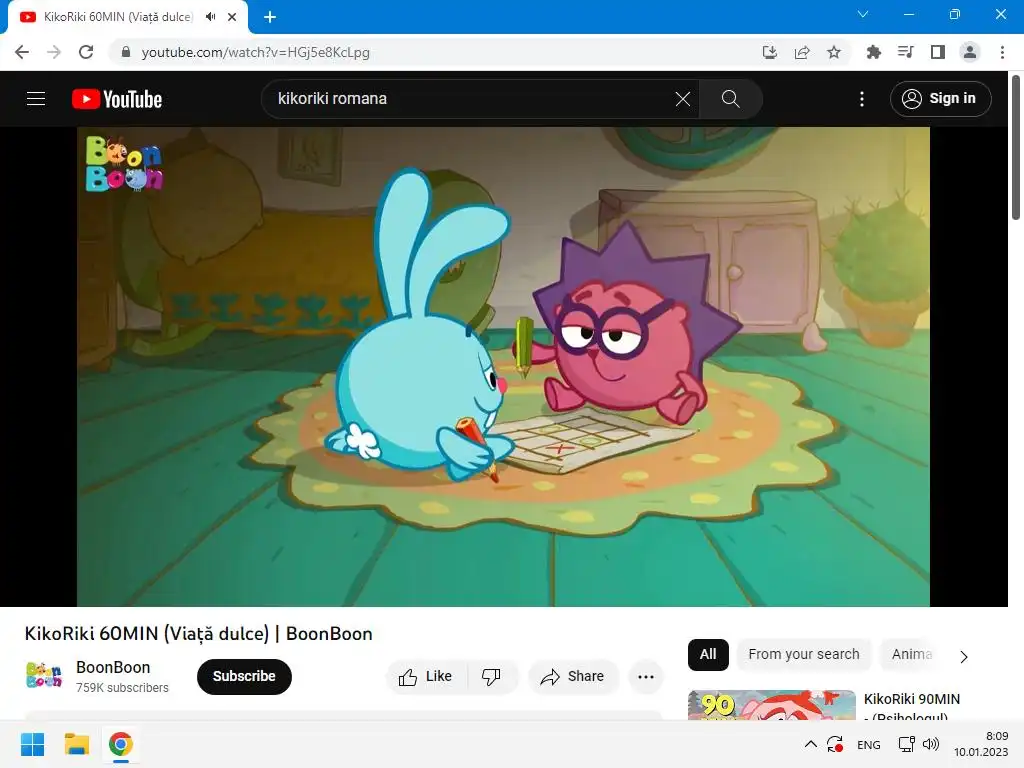Image resolution: width=1024 pixels, height=768 pixels.
Task: Share this page icon in address bar
Action: point(802,52)
